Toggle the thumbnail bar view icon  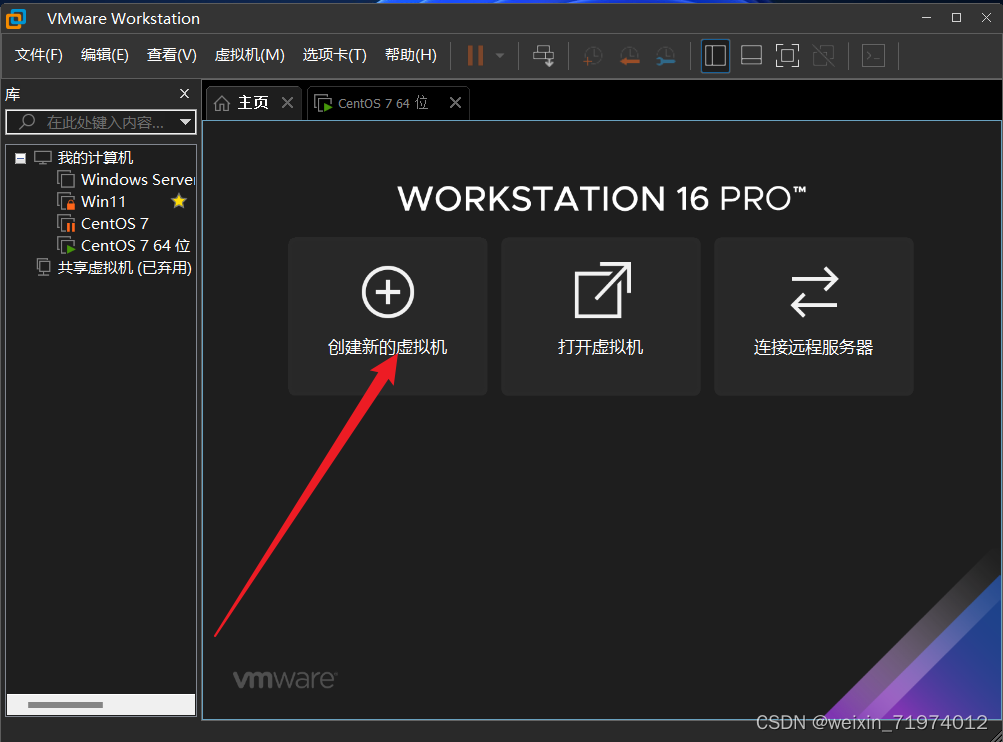pos(751,56)
